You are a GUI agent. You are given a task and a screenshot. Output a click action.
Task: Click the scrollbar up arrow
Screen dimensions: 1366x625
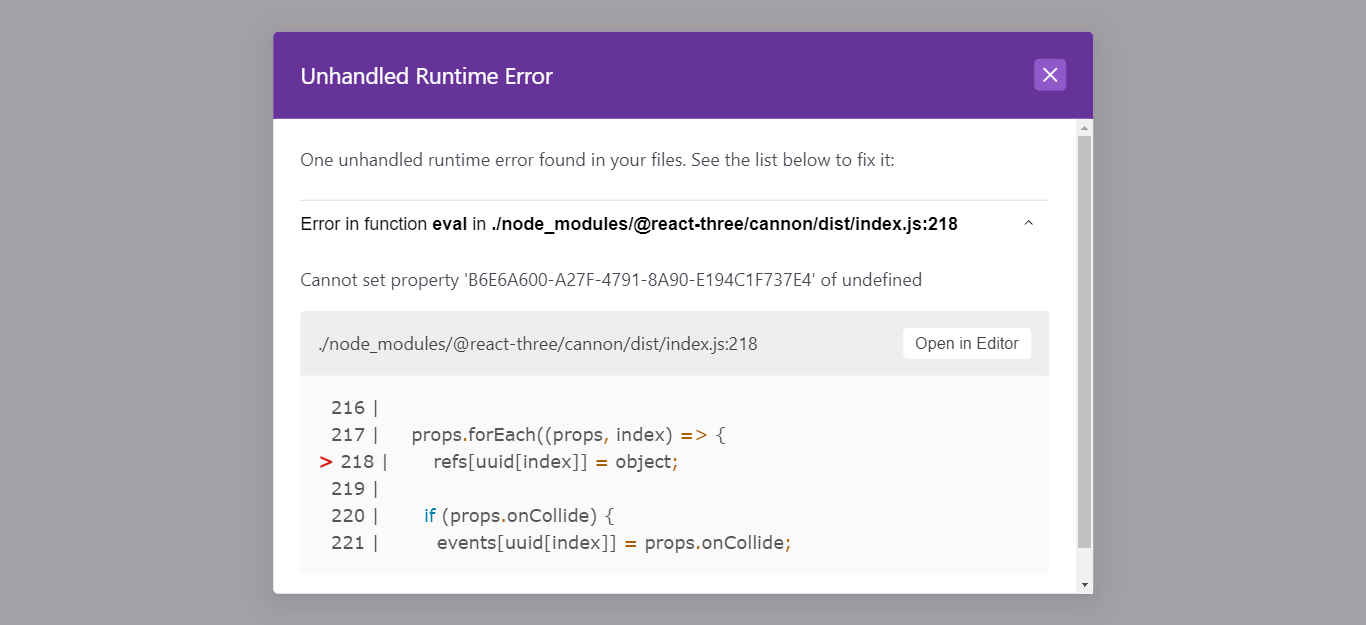(1083, 126)
